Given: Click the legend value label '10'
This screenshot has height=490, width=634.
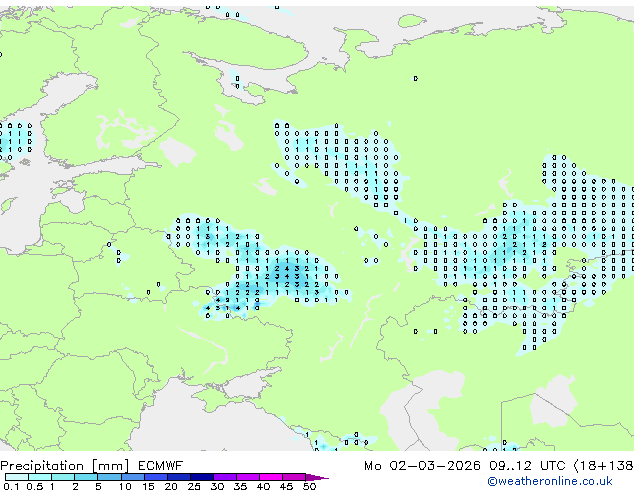Looking at the screenshot, I should (125, 486).
